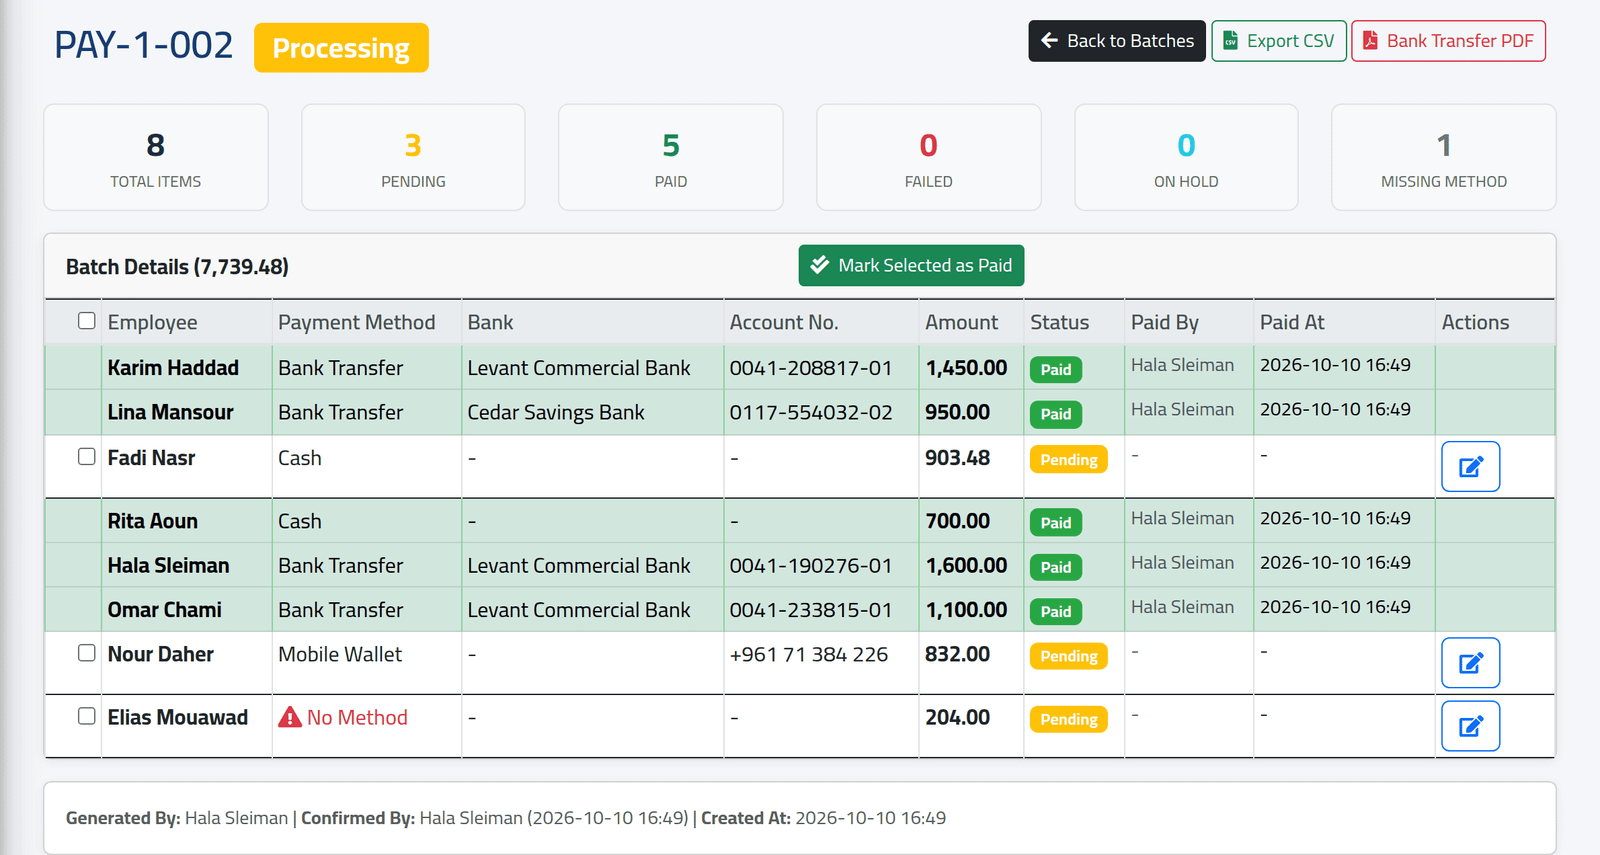Click the amount 1,600.00
The image size is (1600, 855).
pyautogui.click(x=966, y=566)
